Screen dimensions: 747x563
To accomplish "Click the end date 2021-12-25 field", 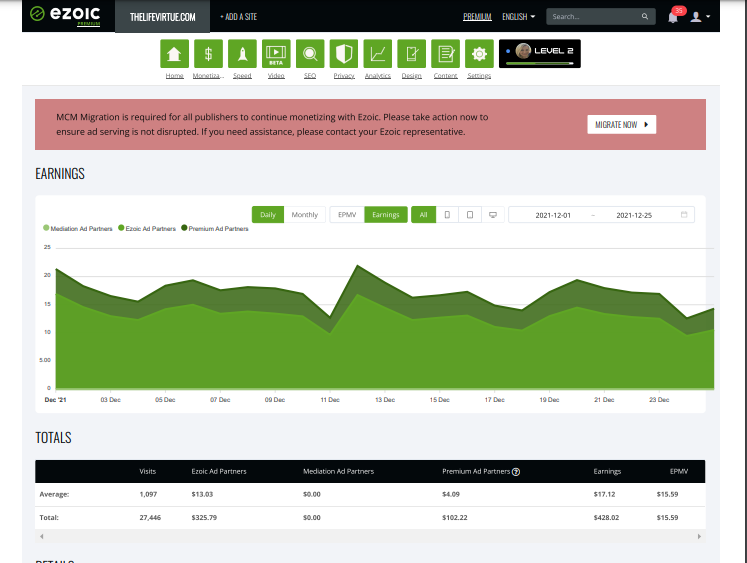I will pos(634,215).
